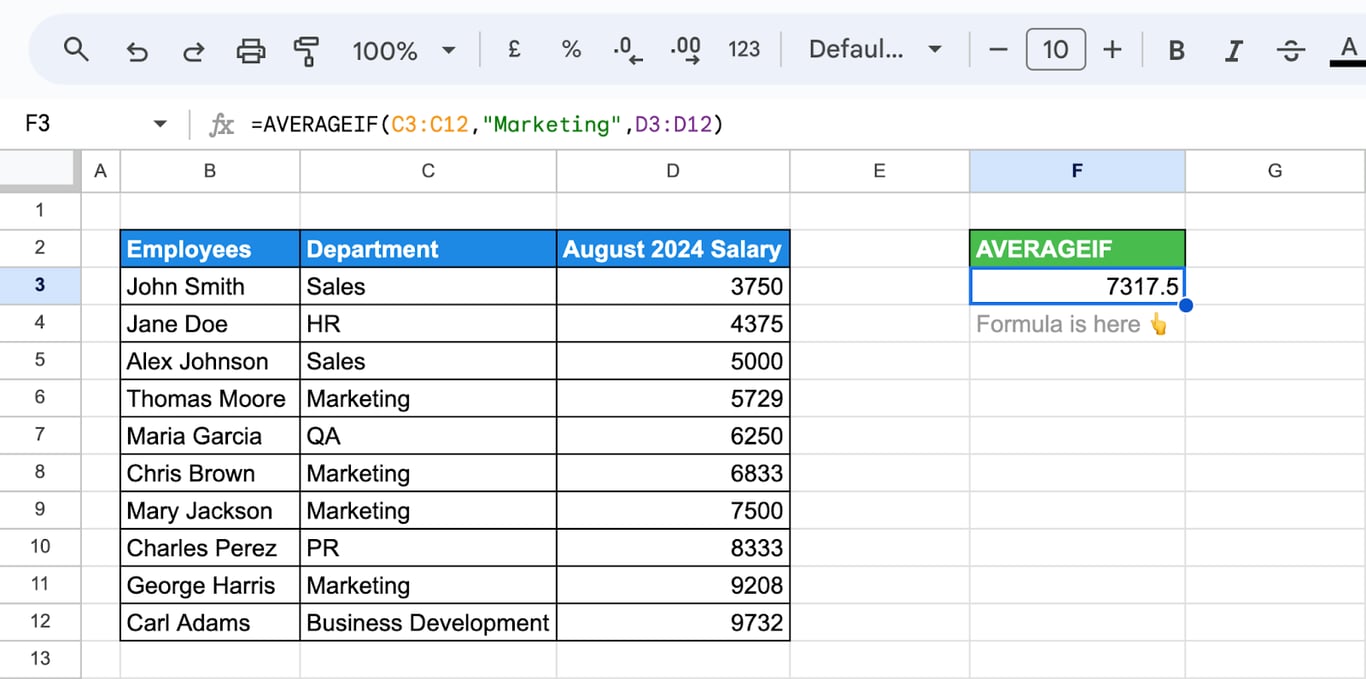Select column C header
Screen dimensions: 1366x679
tap(428, 171)
